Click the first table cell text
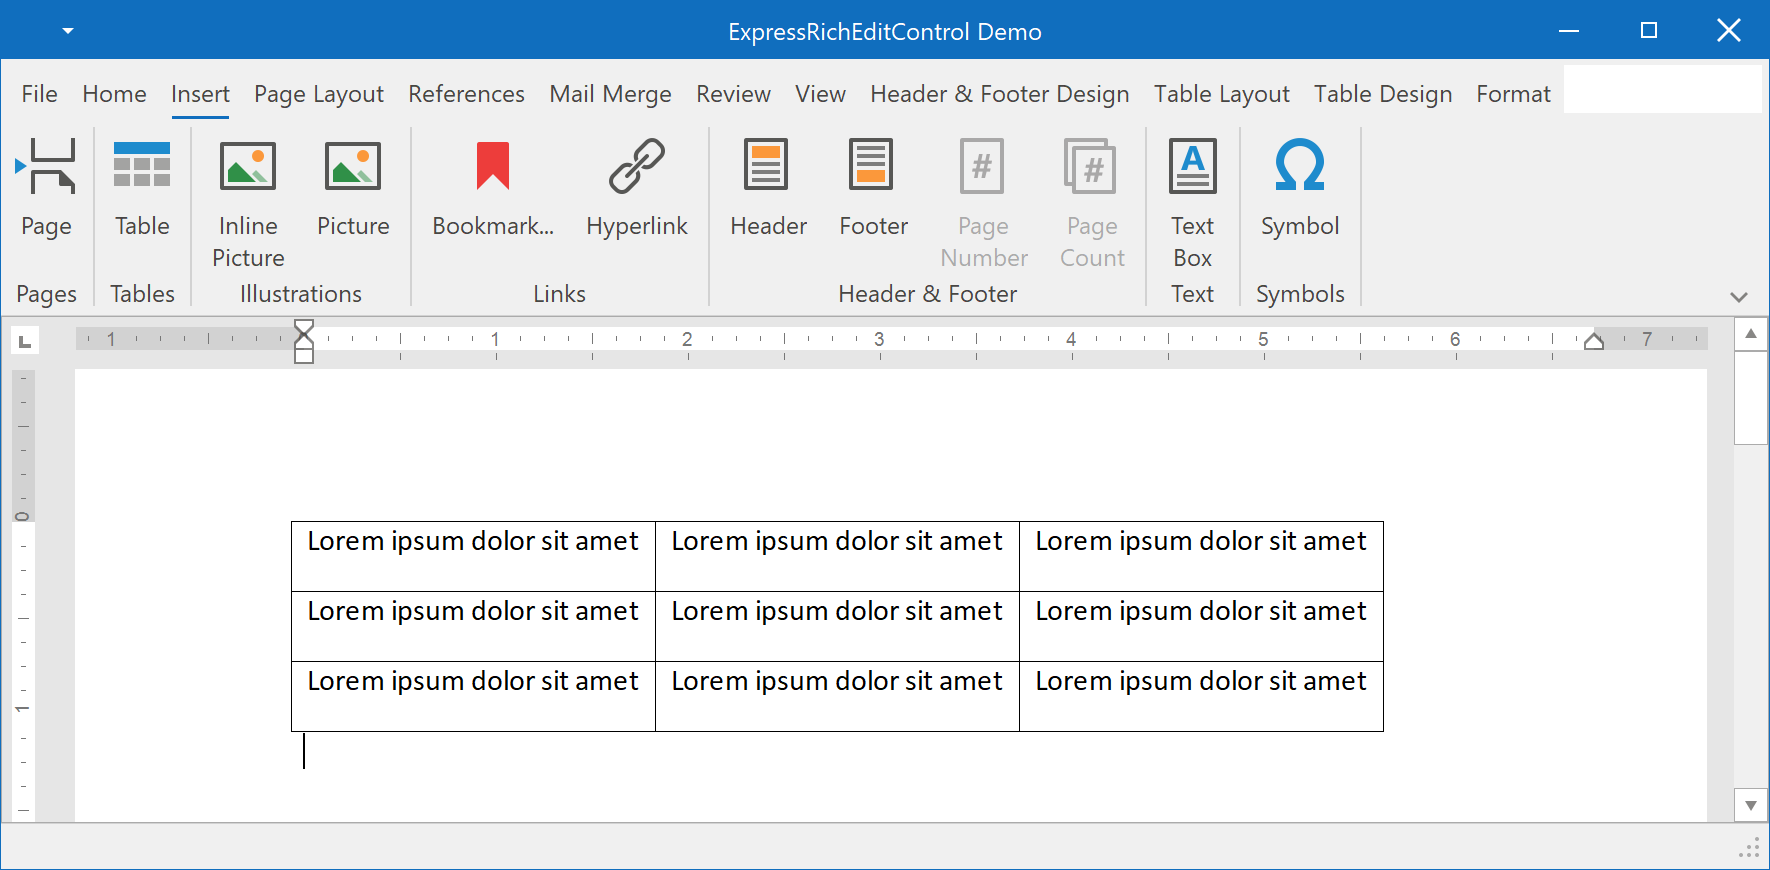Viewport: 1770px width, 870px height. pyautogui.click(x=472, y=541)
